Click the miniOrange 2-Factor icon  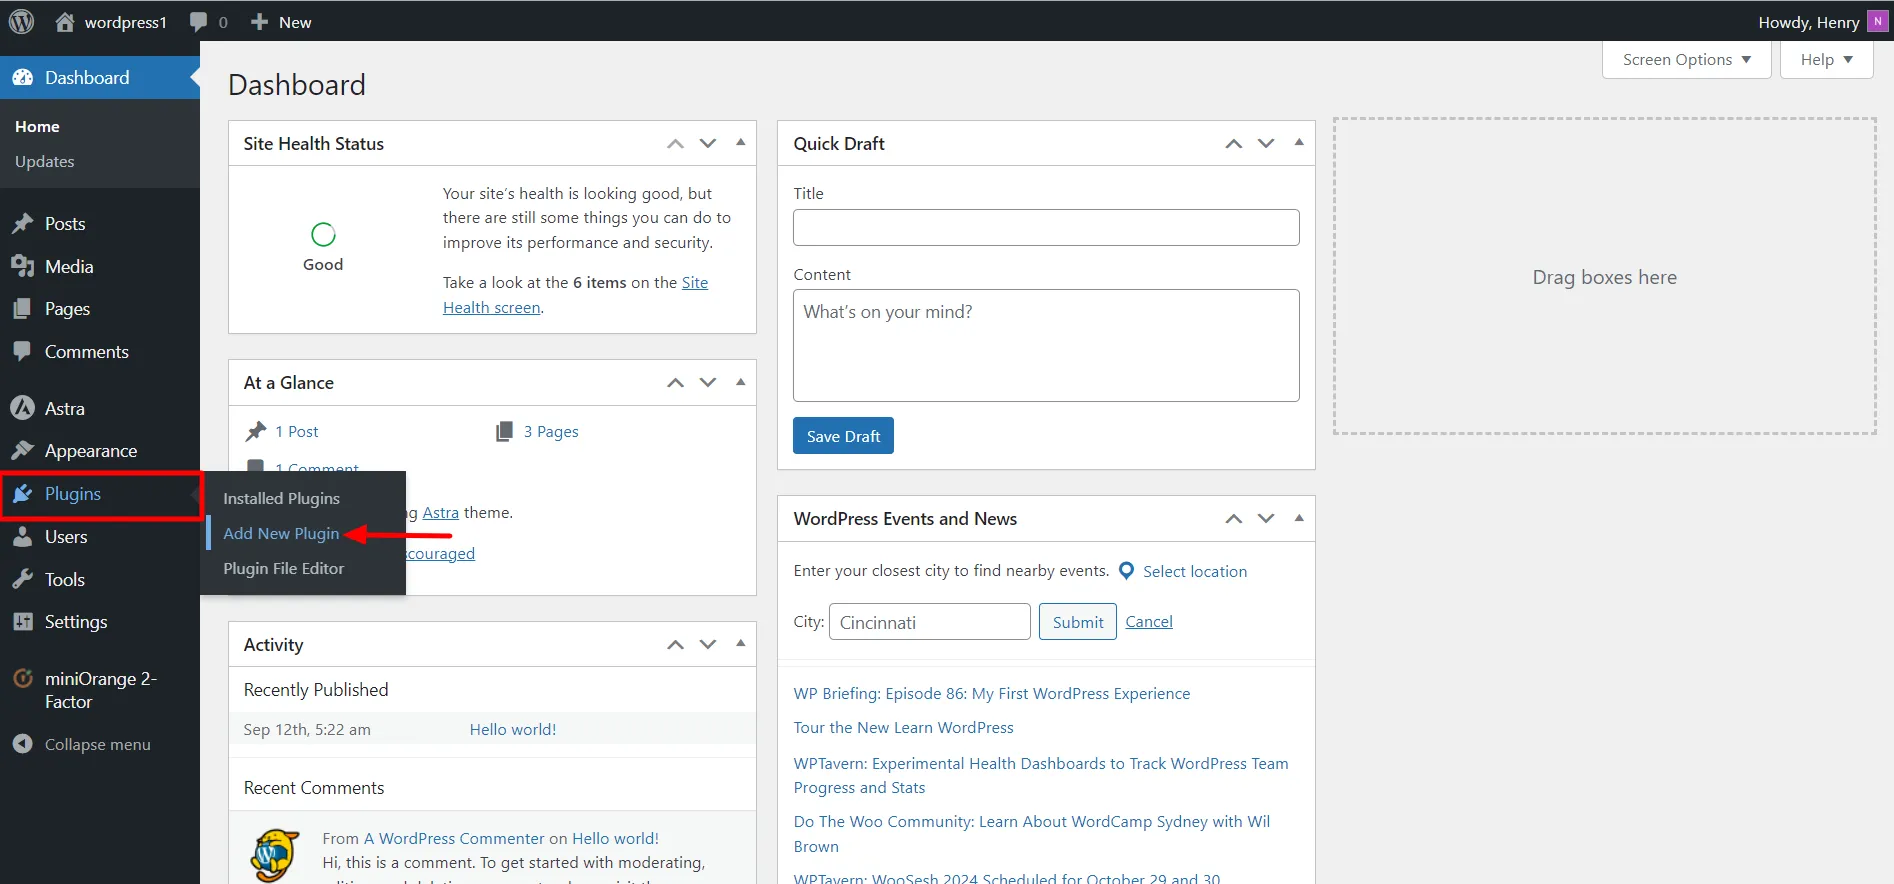pyautogui.click(x=22, y=679)
